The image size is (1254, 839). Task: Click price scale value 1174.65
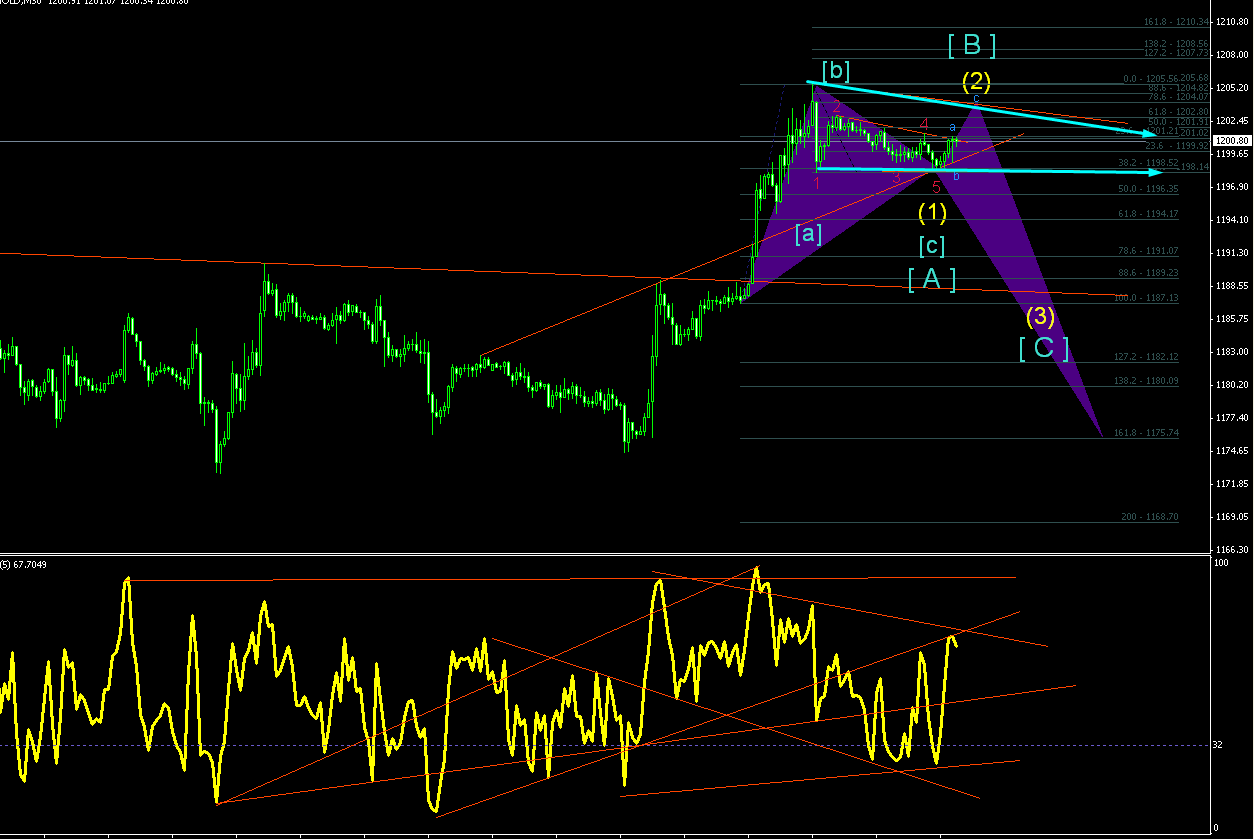click(1234, 450)
